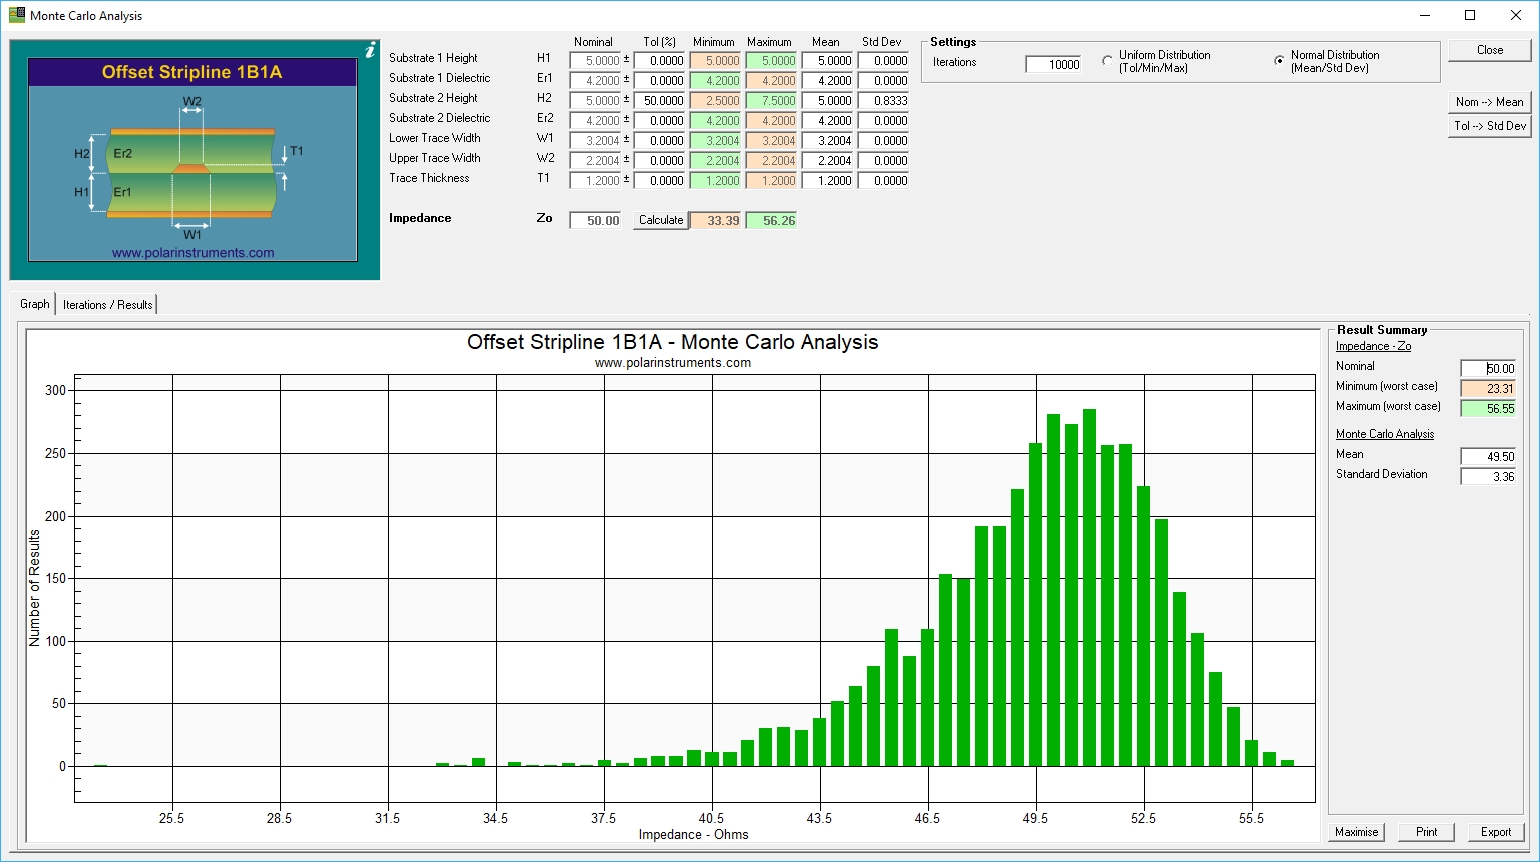Click the Trace Thickness tolerance field
This screenshot has height=862, width=1540.
[x=660, y=181]
